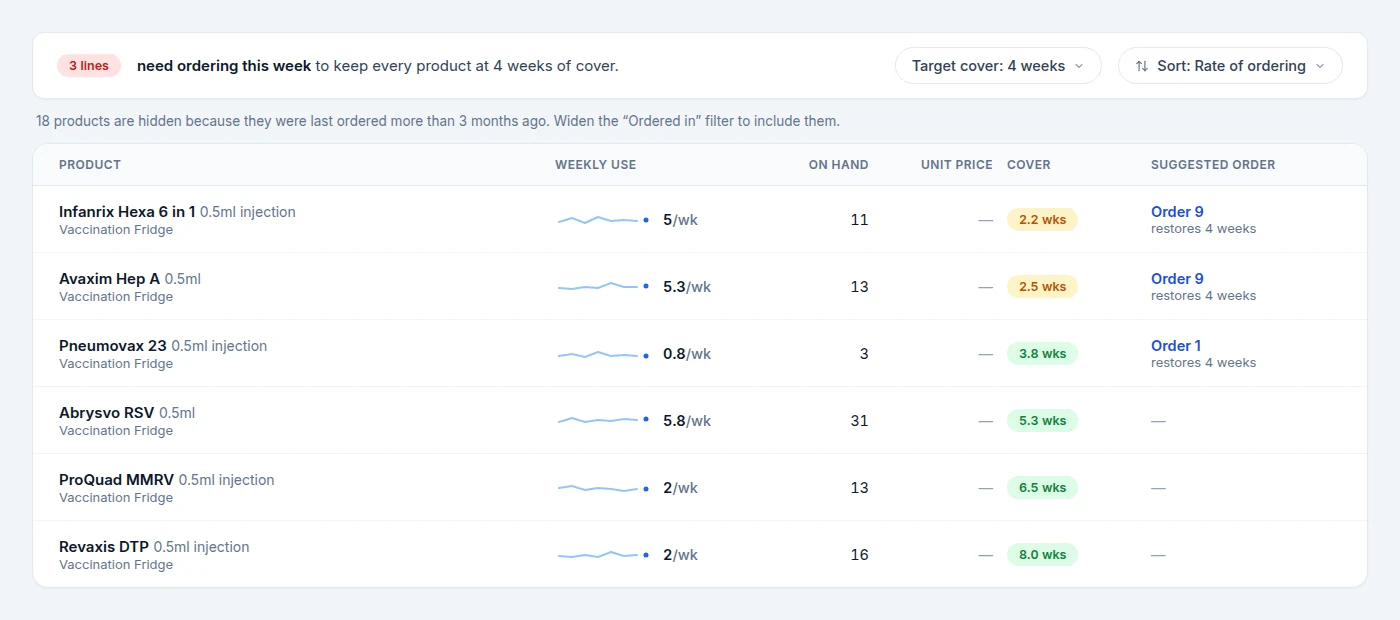The width and height of the screenshot is (1400, 620).
Task: Click Order 9 link for Avaxim Hep A
Action: [x=1177, y=279]
